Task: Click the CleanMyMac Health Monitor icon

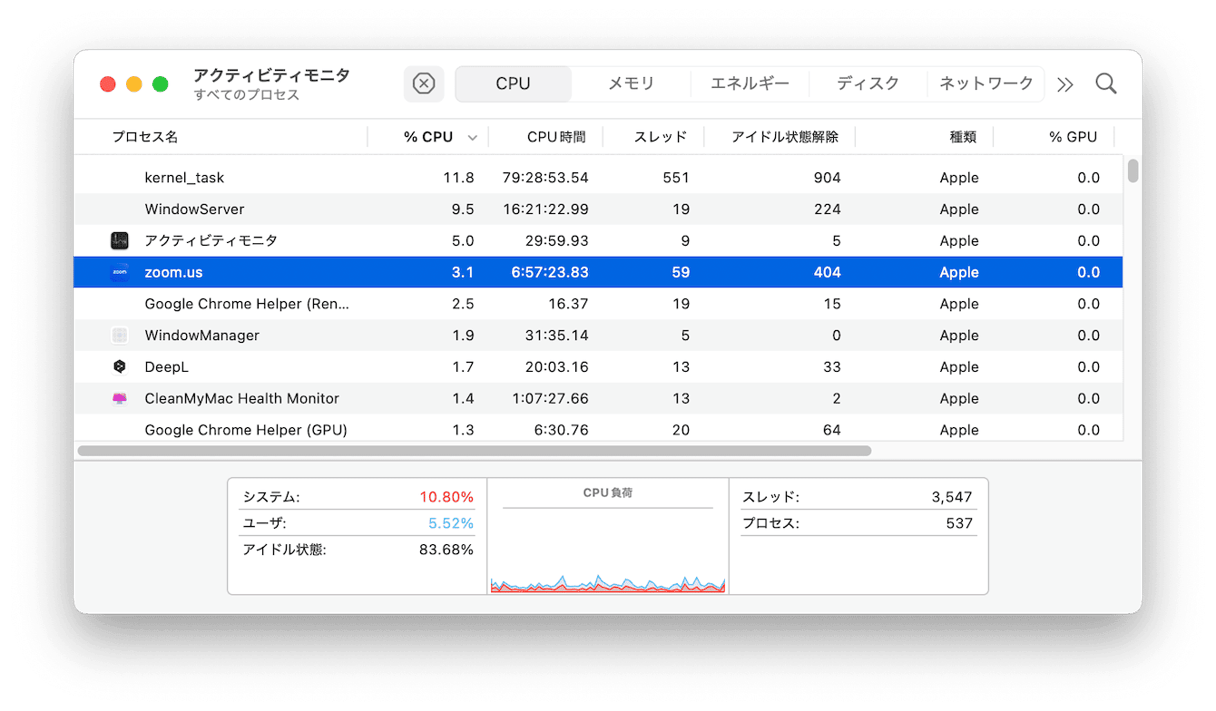Action: coord(120,398)
